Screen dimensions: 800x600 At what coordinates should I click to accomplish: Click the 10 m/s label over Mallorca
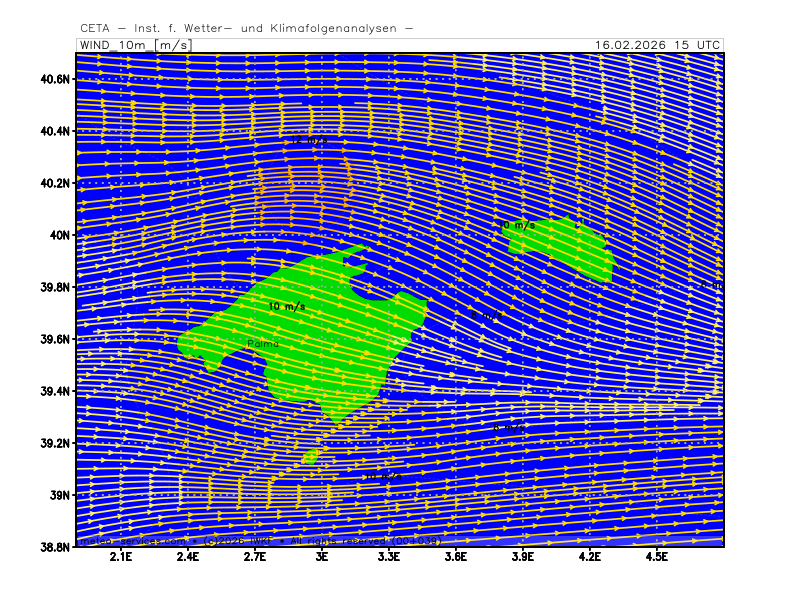point(287,306)
